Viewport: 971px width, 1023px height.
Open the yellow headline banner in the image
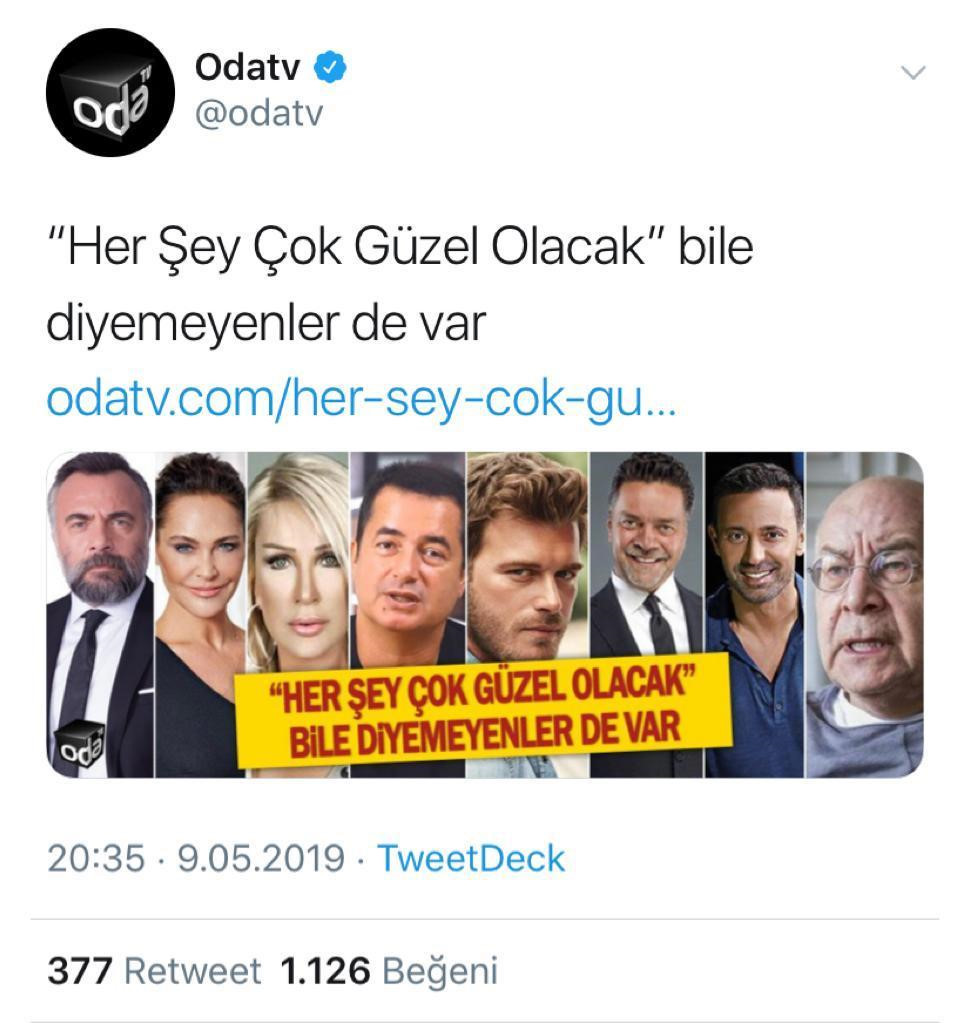[x=484, y=709]
